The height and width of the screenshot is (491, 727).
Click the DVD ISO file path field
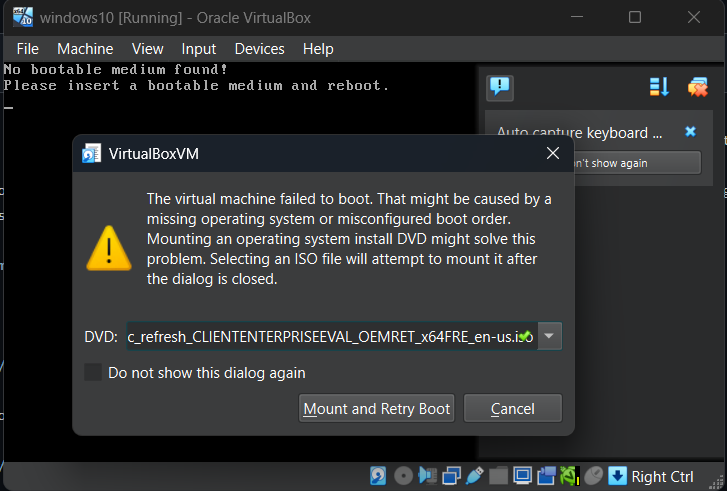(x=332, y=336)
